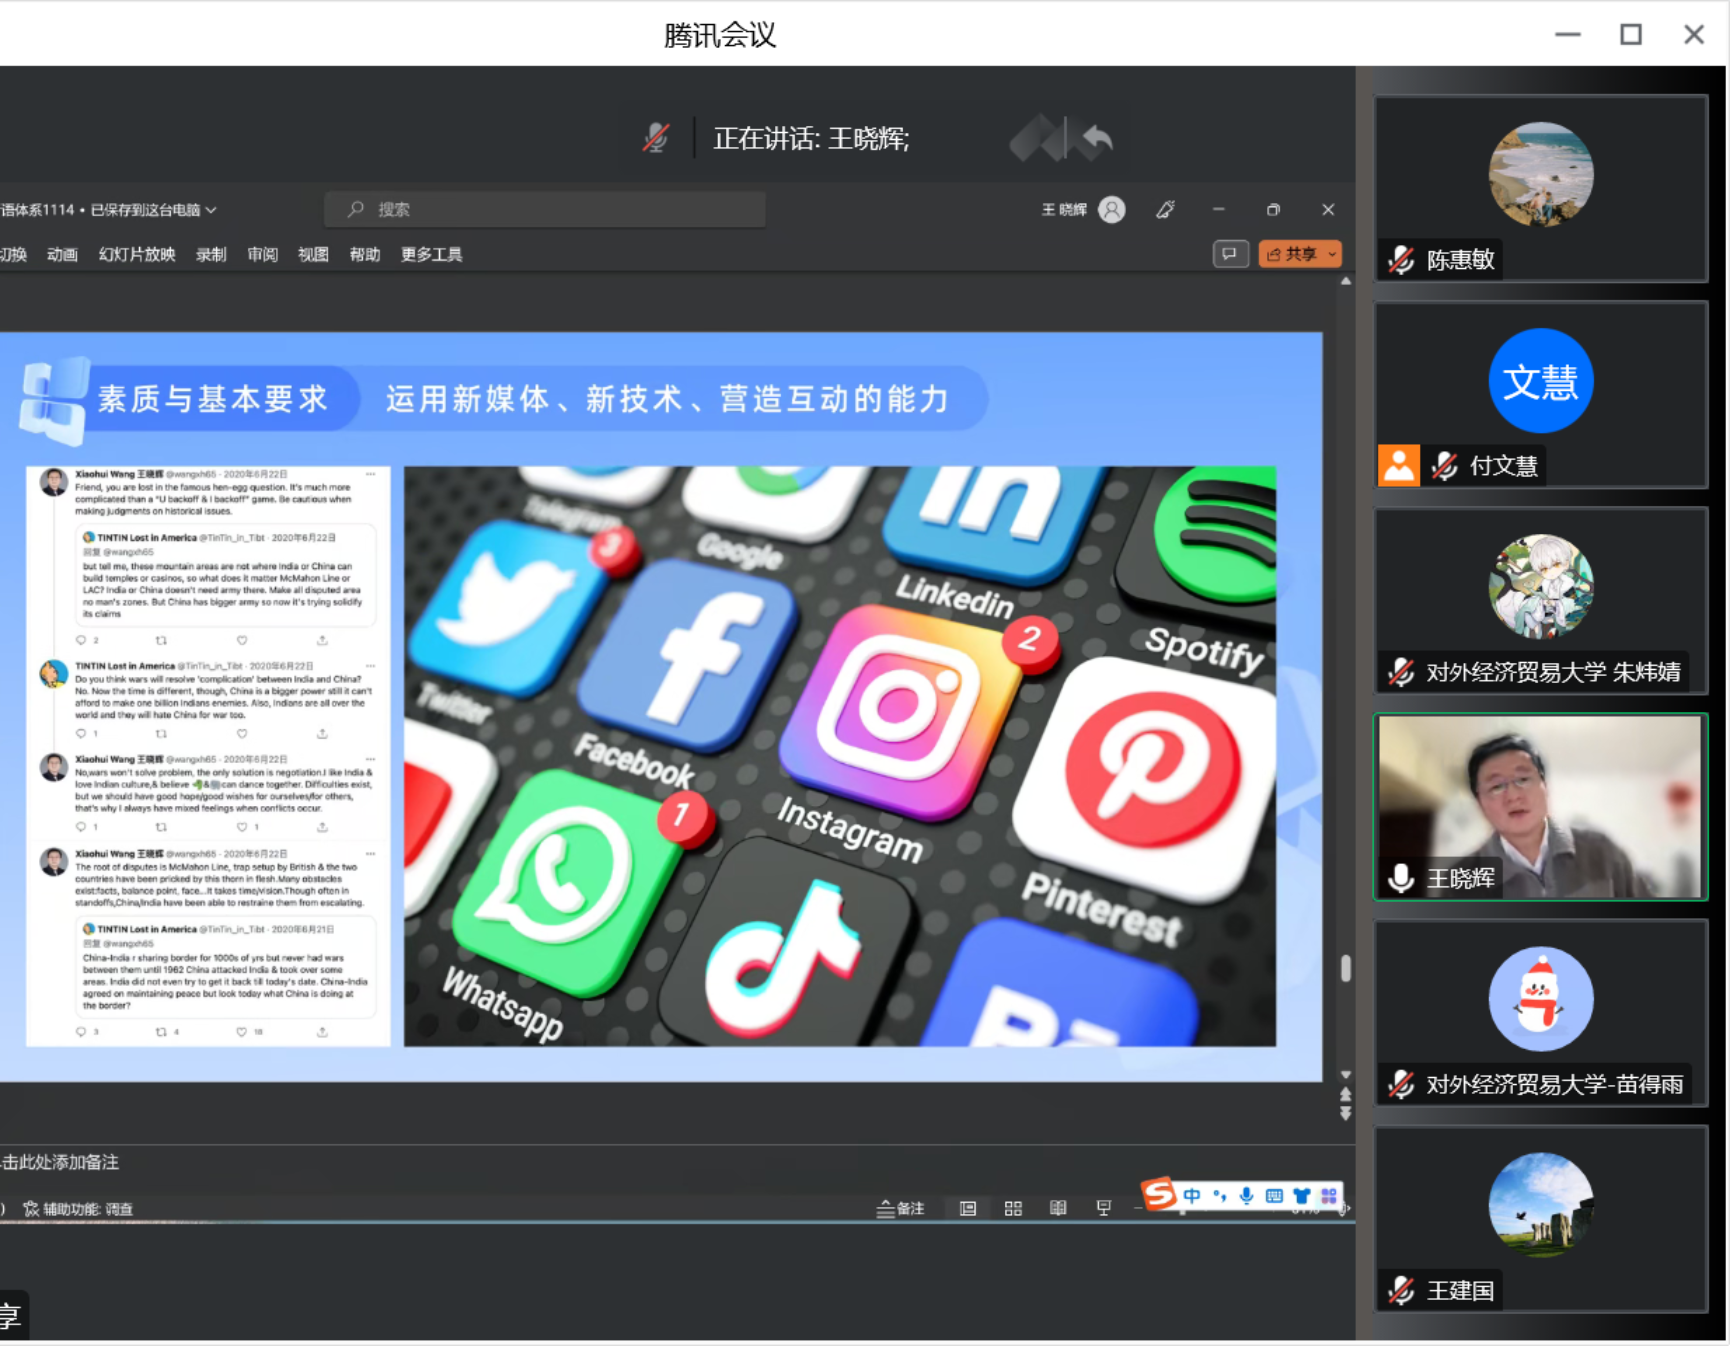Expand the saved-location dropdown next to file name
Image resolution: width=1731 pixels, height=1347 pixels.
point(211,210)
